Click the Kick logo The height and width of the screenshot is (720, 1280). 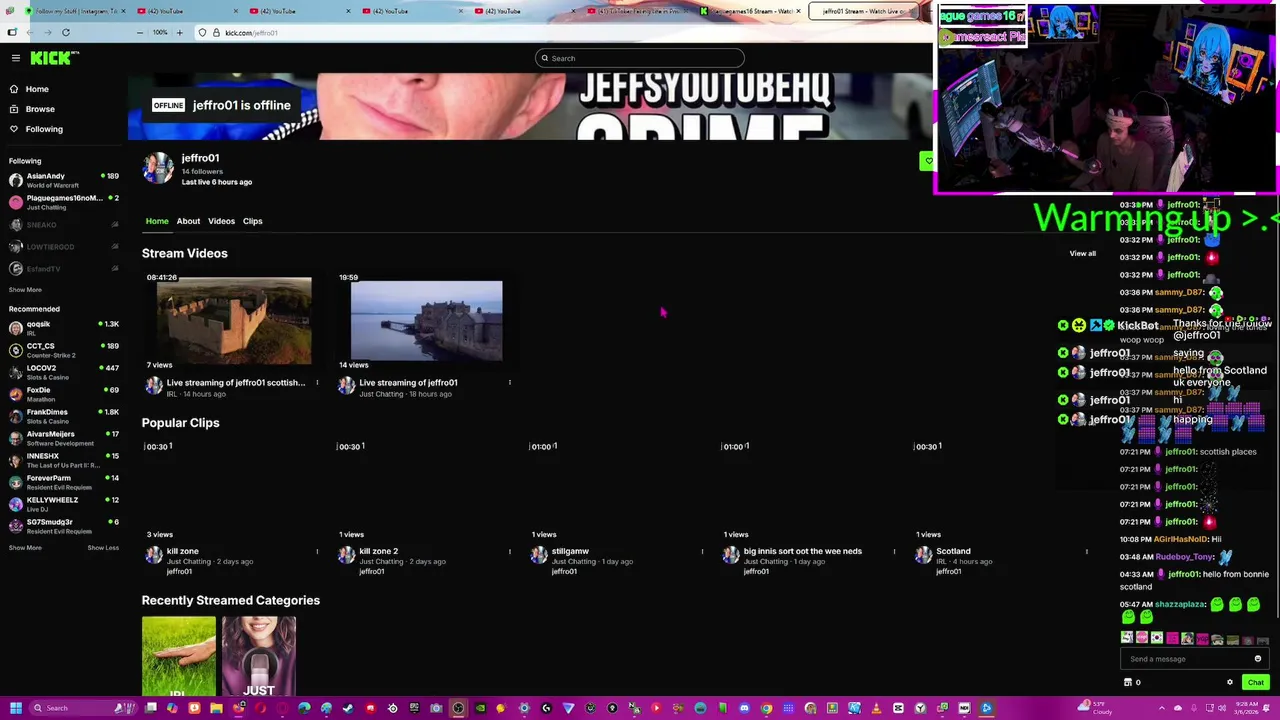[50, 58]
